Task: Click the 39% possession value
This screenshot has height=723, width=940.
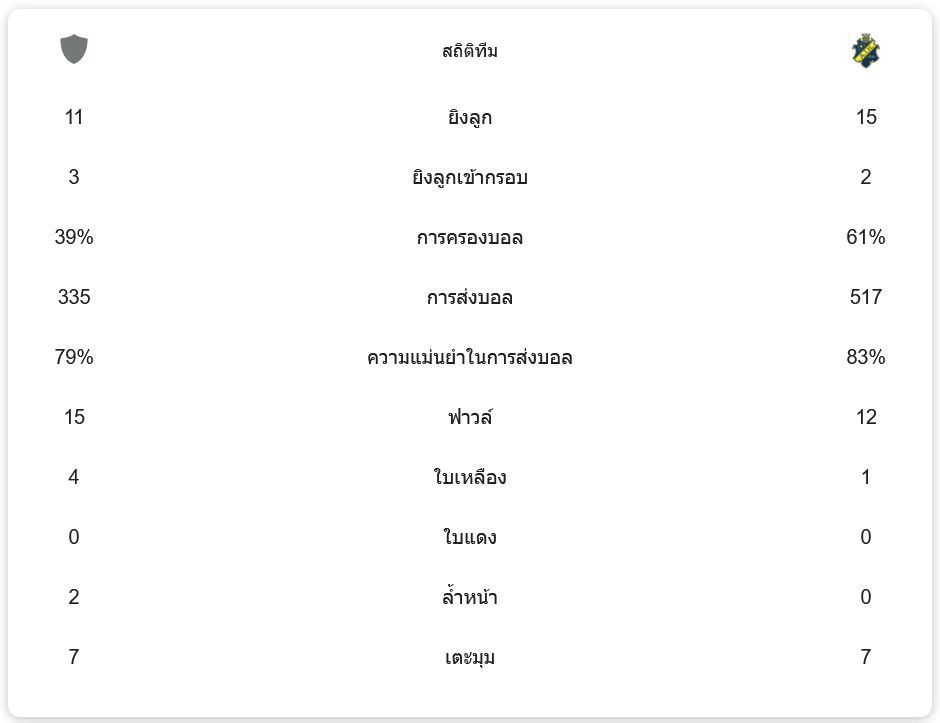Action: [x=74, y=237]
